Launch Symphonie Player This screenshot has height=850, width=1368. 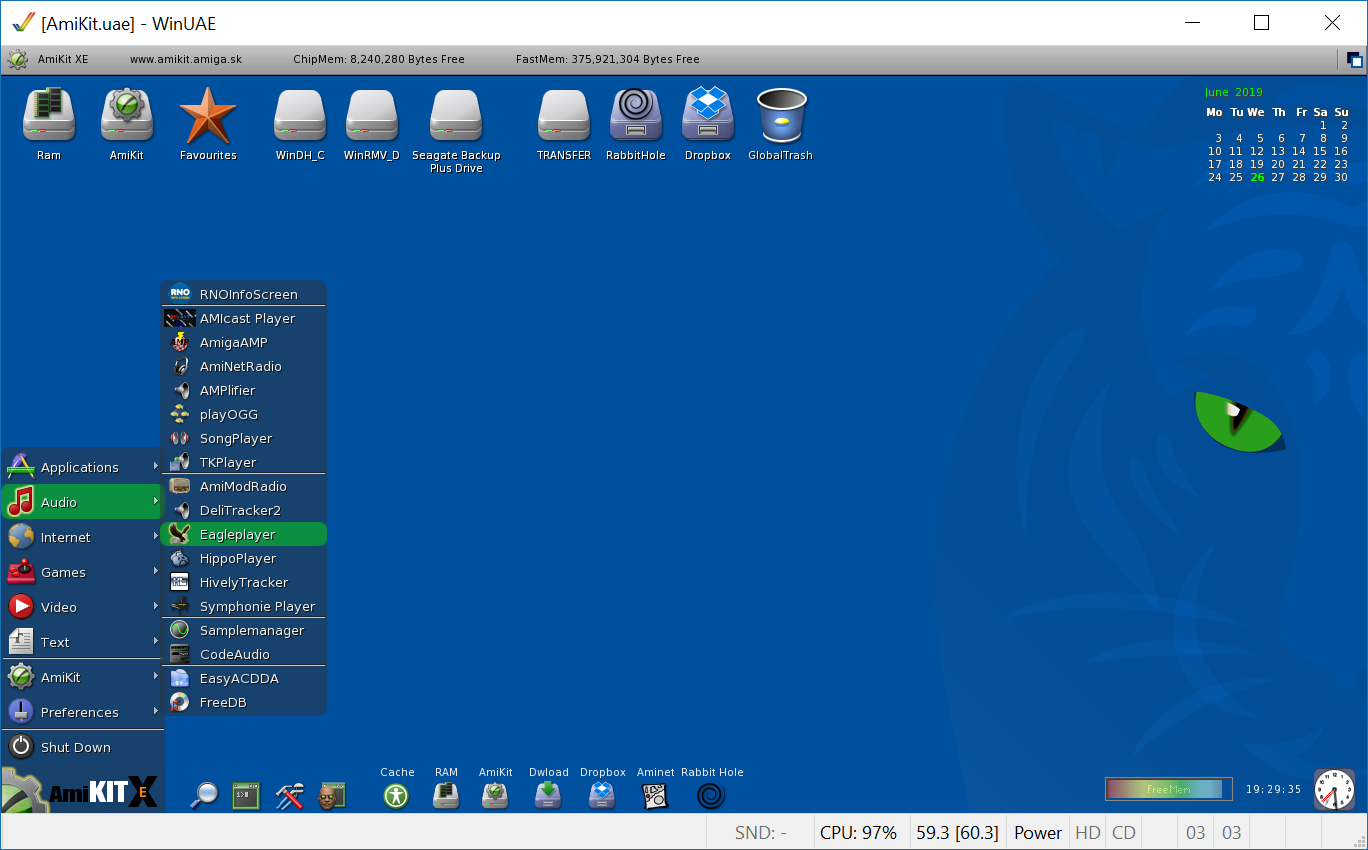(x=244, y=606)
